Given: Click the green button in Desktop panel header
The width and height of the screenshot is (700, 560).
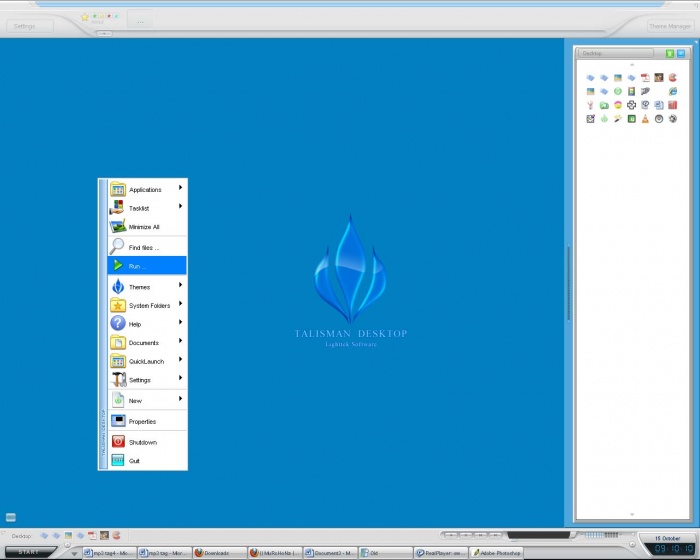Looking at the screenshot, I should [670, 54].
